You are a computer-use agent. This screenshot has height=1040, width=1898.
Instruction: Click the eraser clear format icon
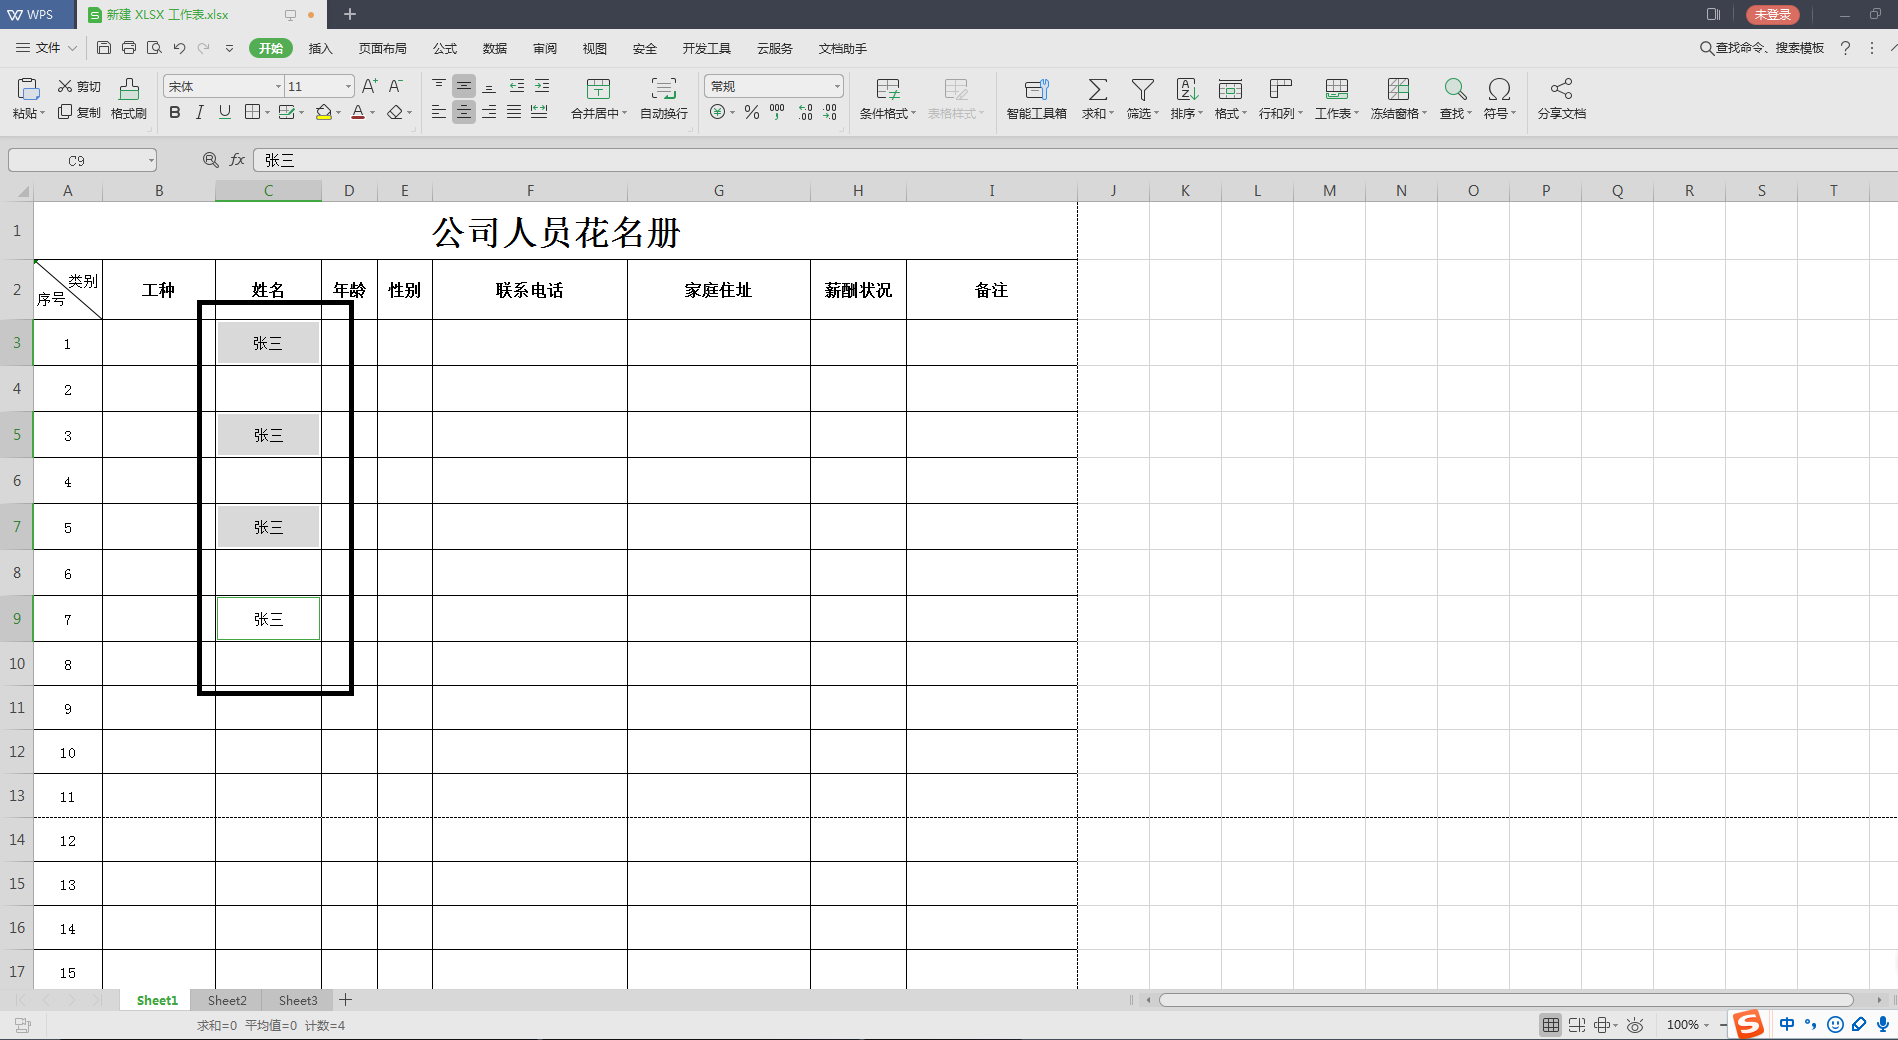[x=395, y=113]
